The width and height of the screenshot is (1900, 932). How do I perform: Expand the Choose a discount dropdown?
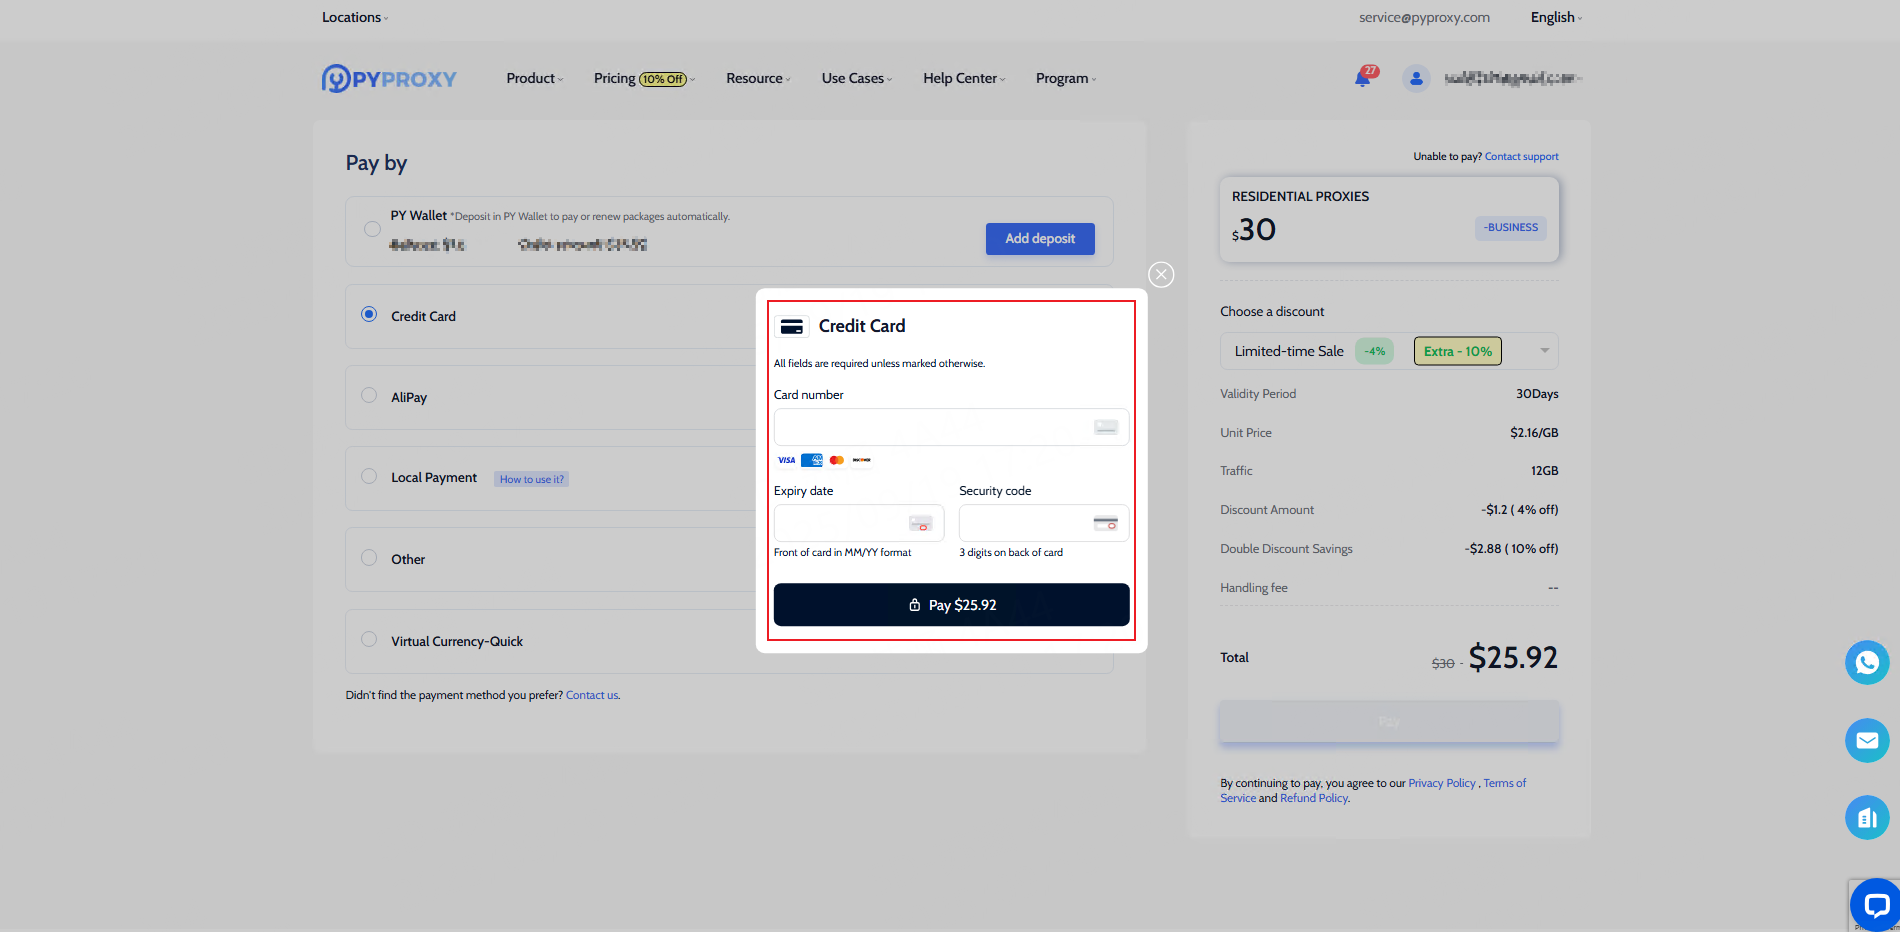(1544, 351)
